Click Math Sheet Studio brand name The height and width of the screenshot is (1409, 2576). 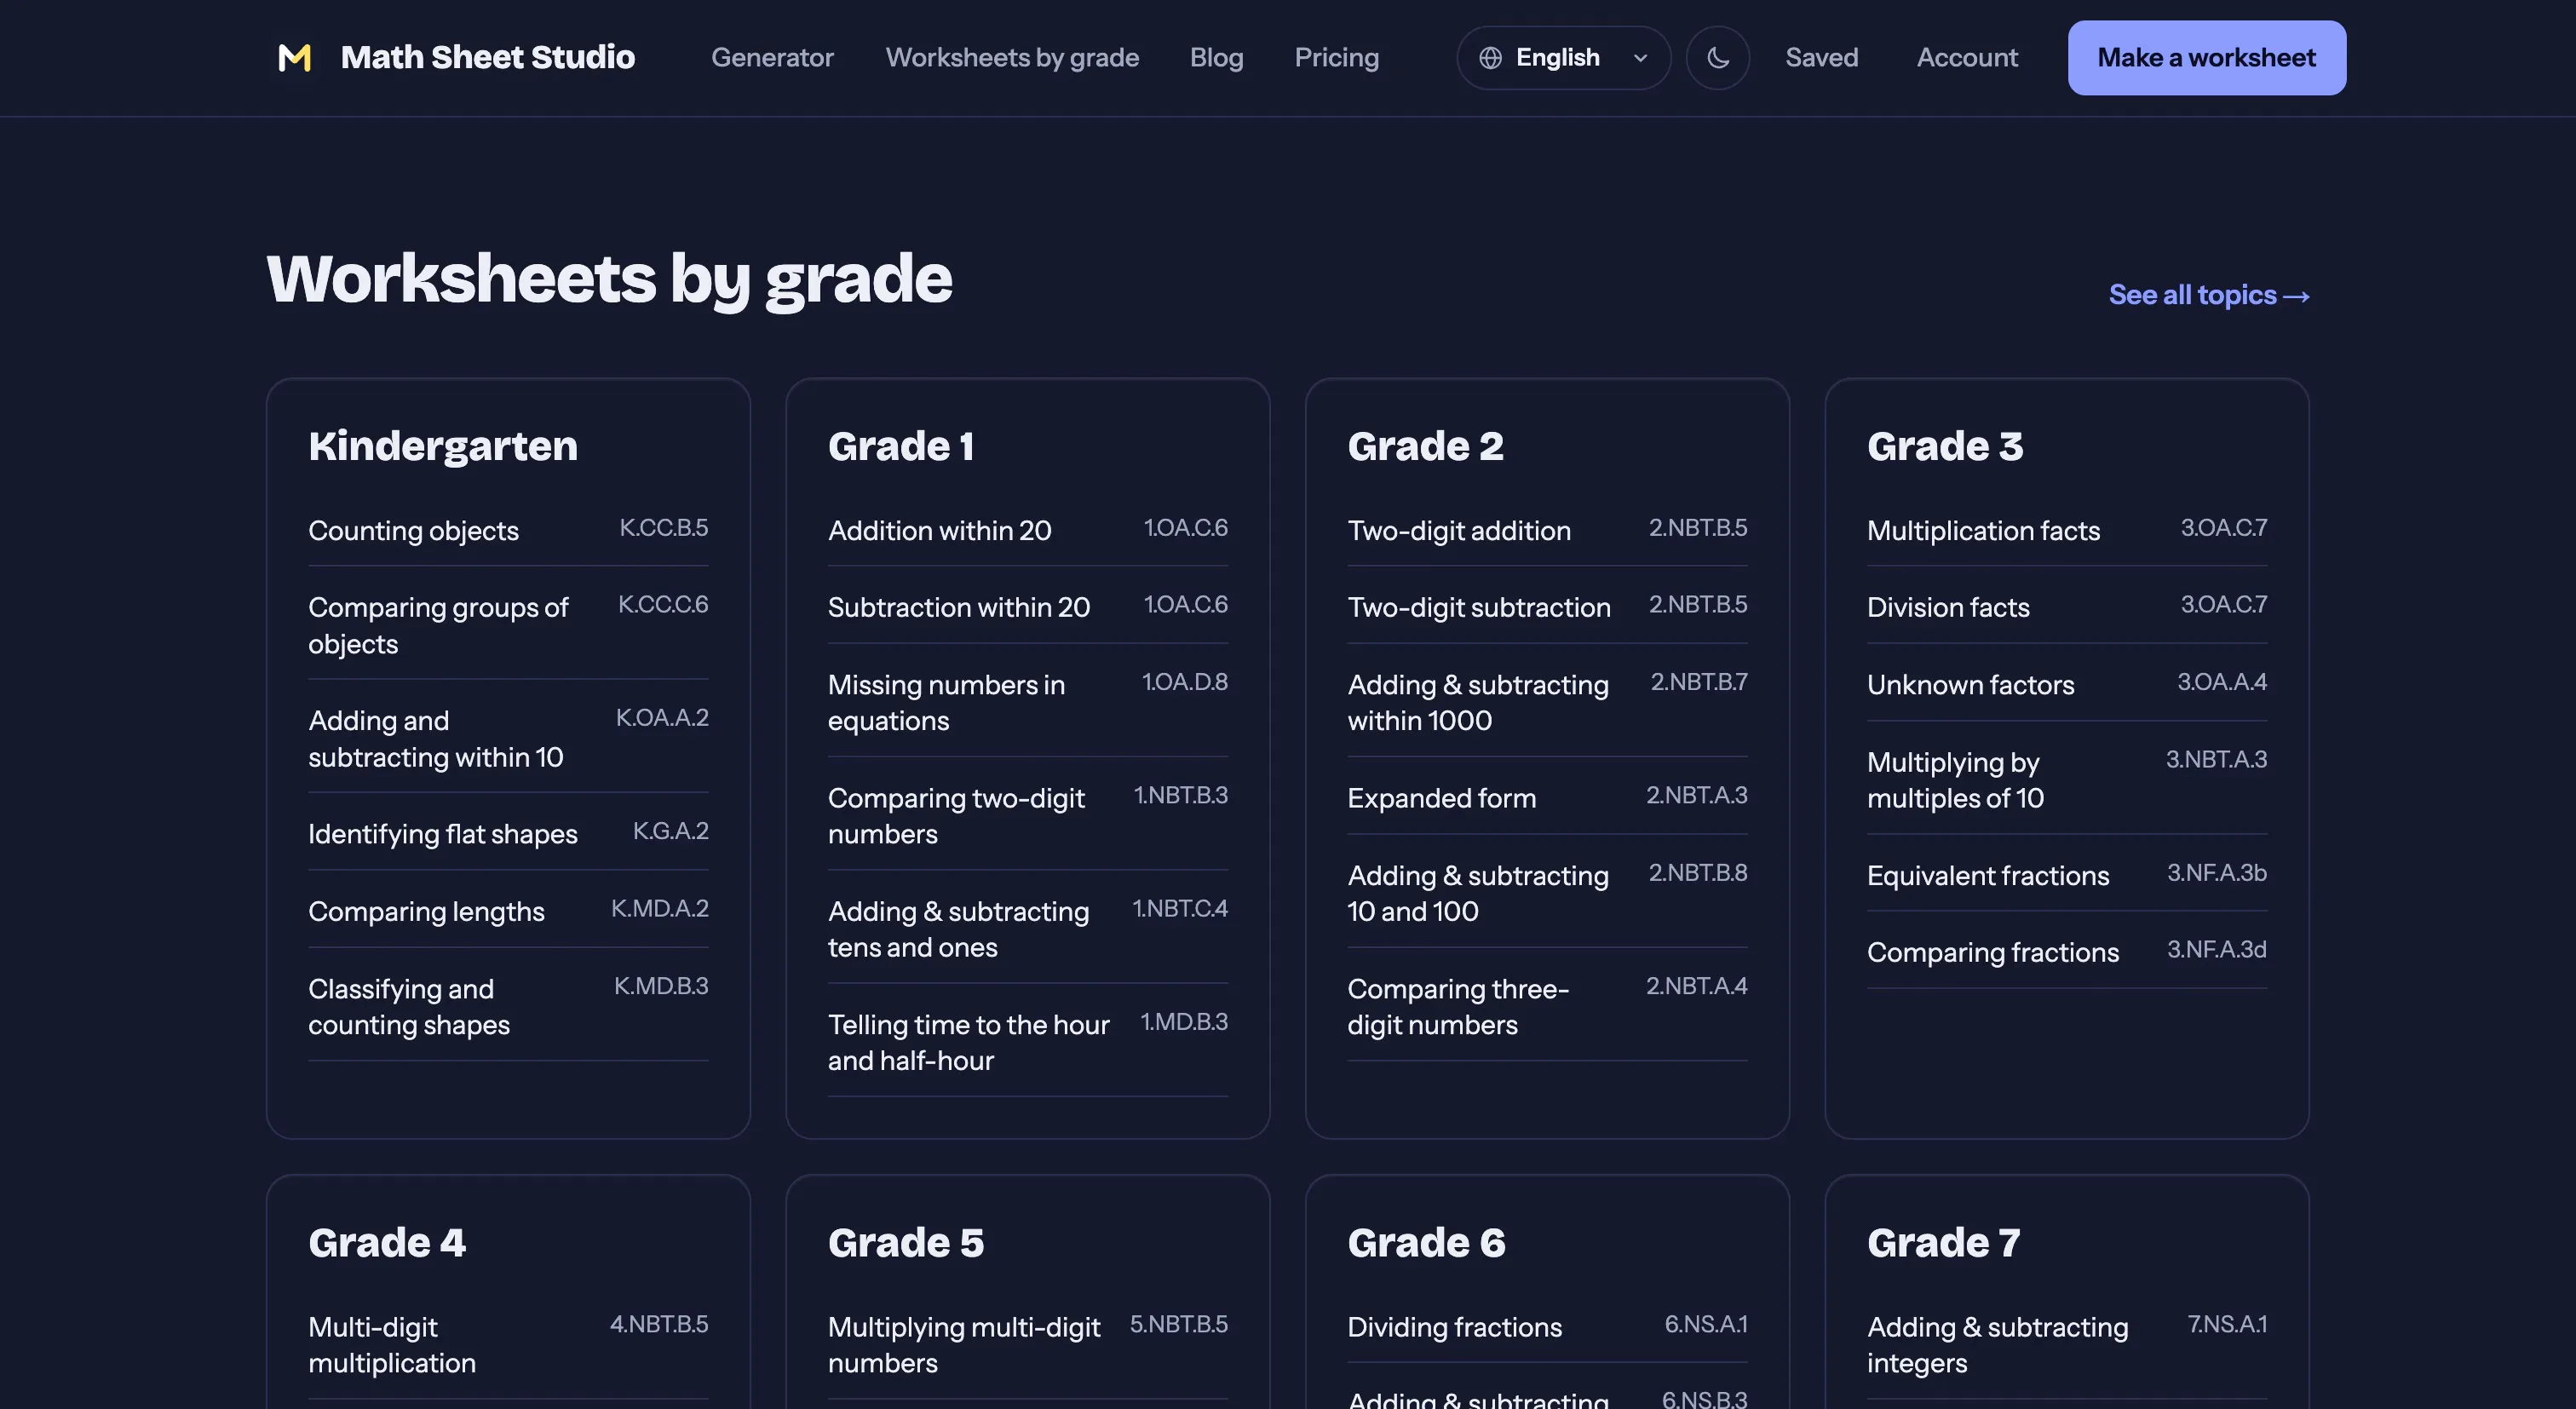(x=487, y=58)
